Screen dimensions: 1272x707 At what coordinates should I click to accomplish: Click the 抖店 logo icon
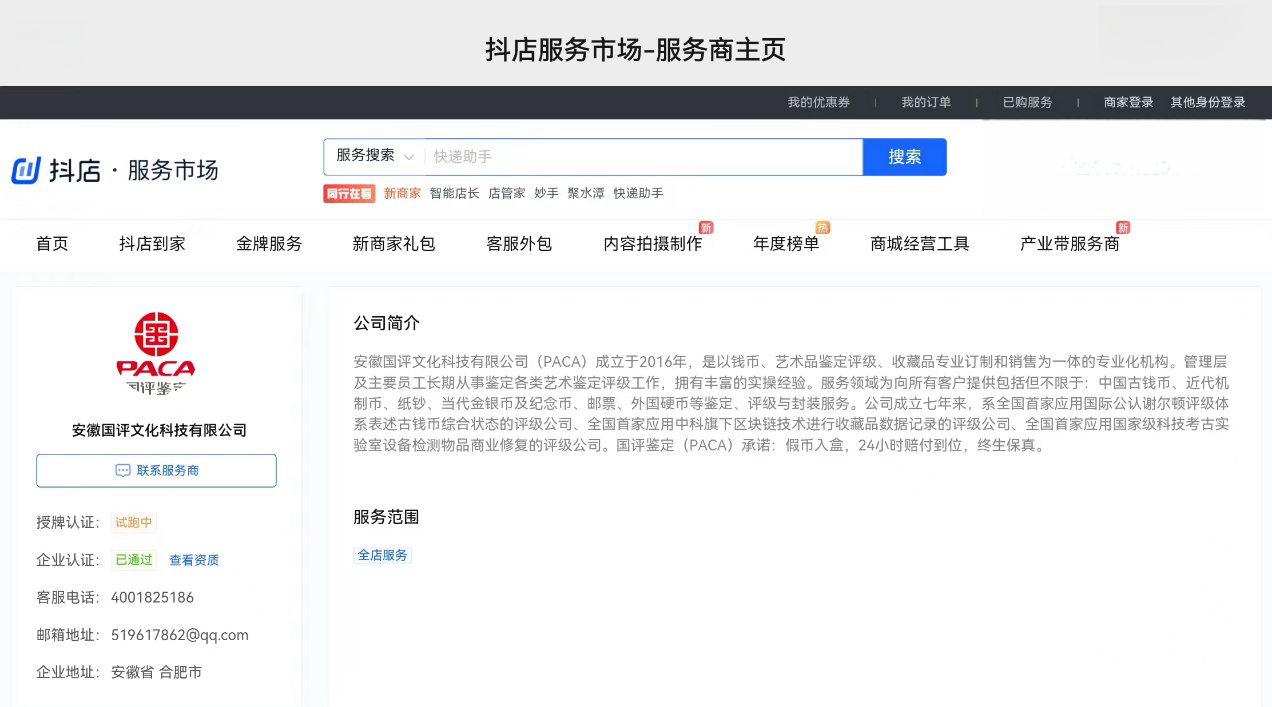pyautogui.click(x=25, y=170)
